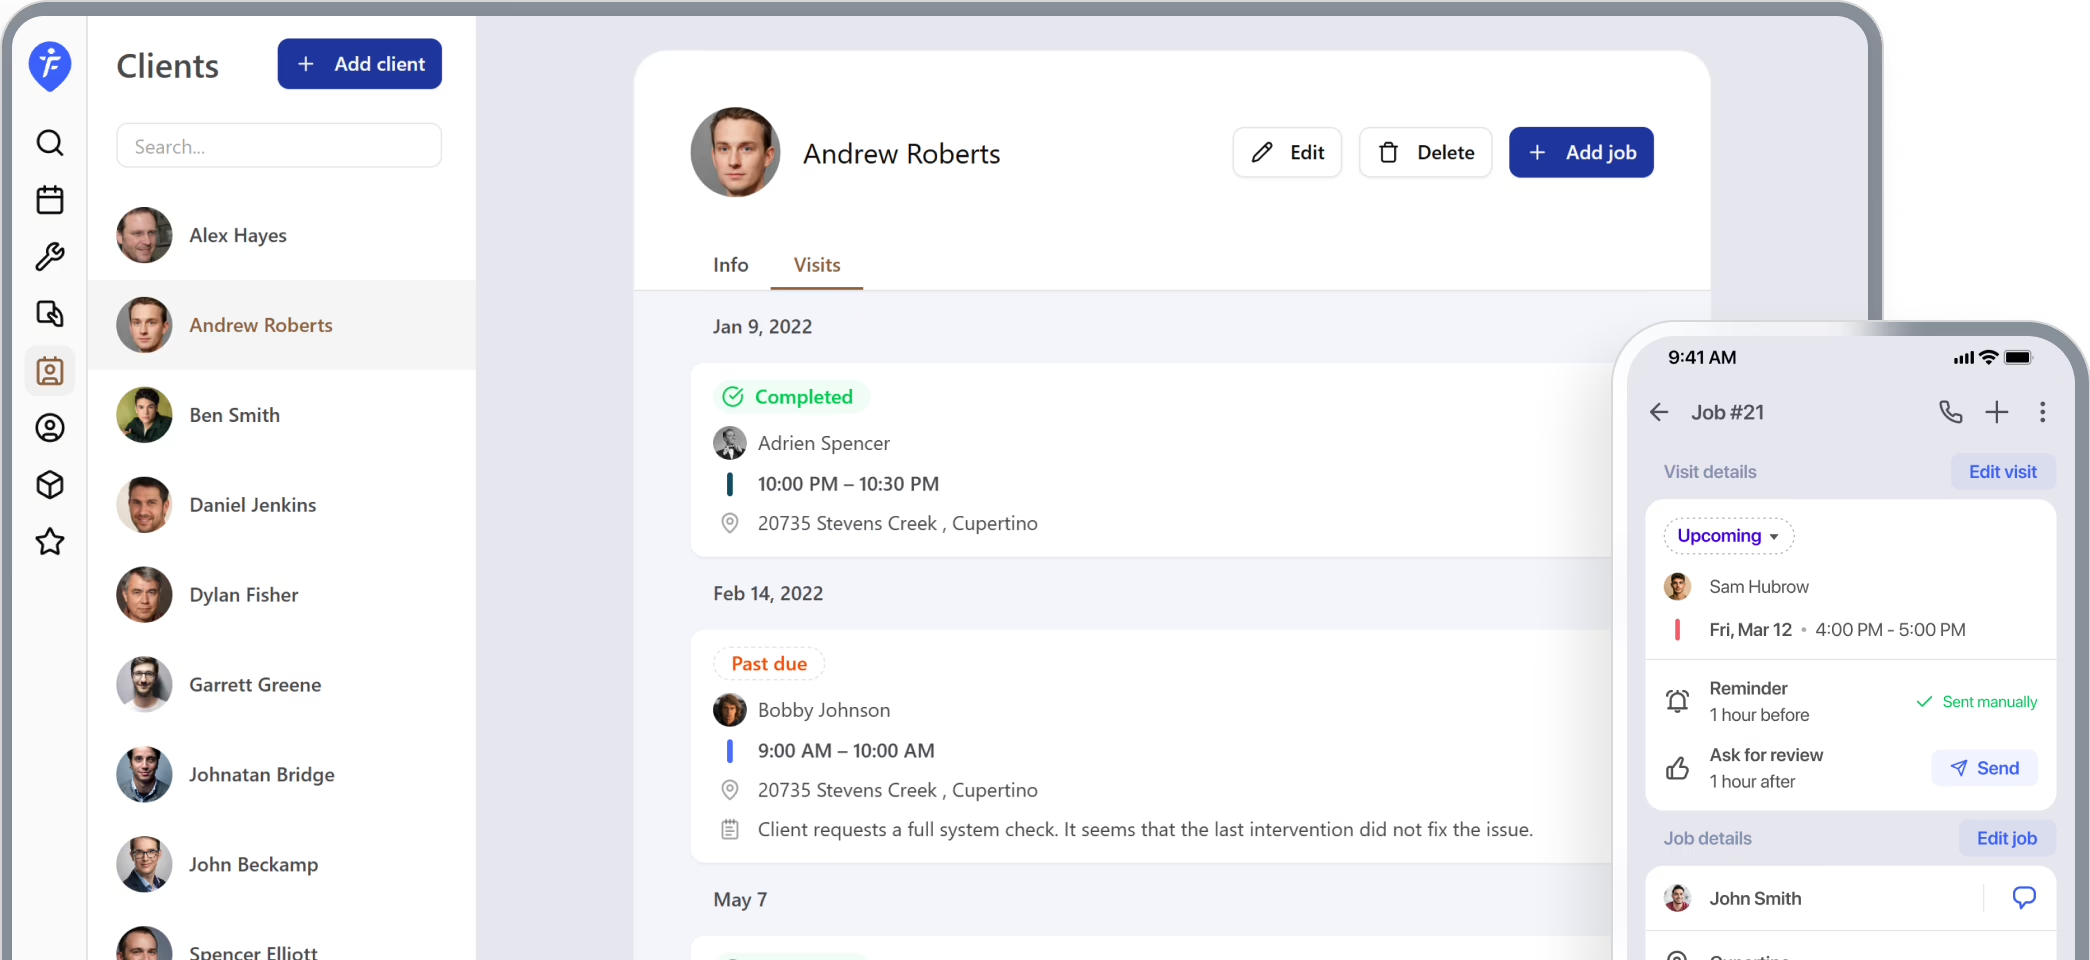Tap the back arrow on Job #21 screen
Image resolution: width=2090 pixels, height=960 pixels.
[x=1658, y=412]
